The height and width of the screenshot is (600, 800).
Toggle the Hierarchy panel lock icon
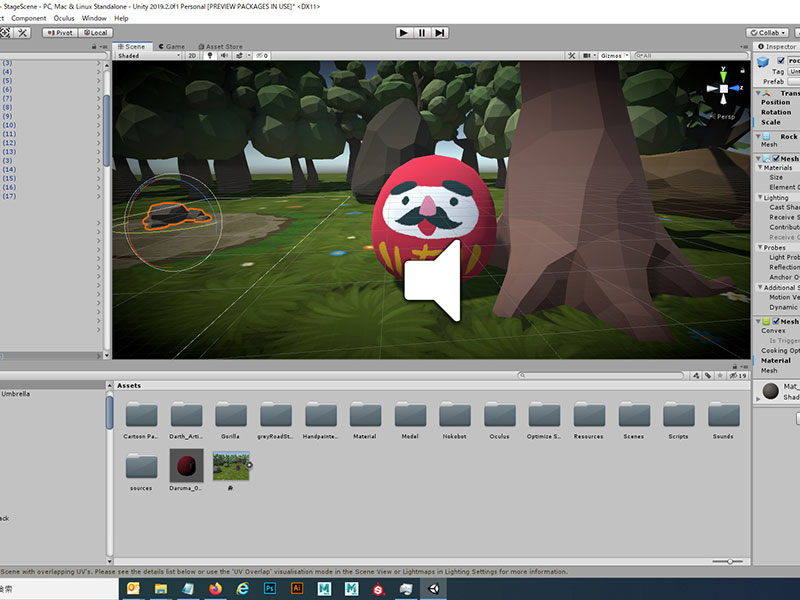point(94,46)
